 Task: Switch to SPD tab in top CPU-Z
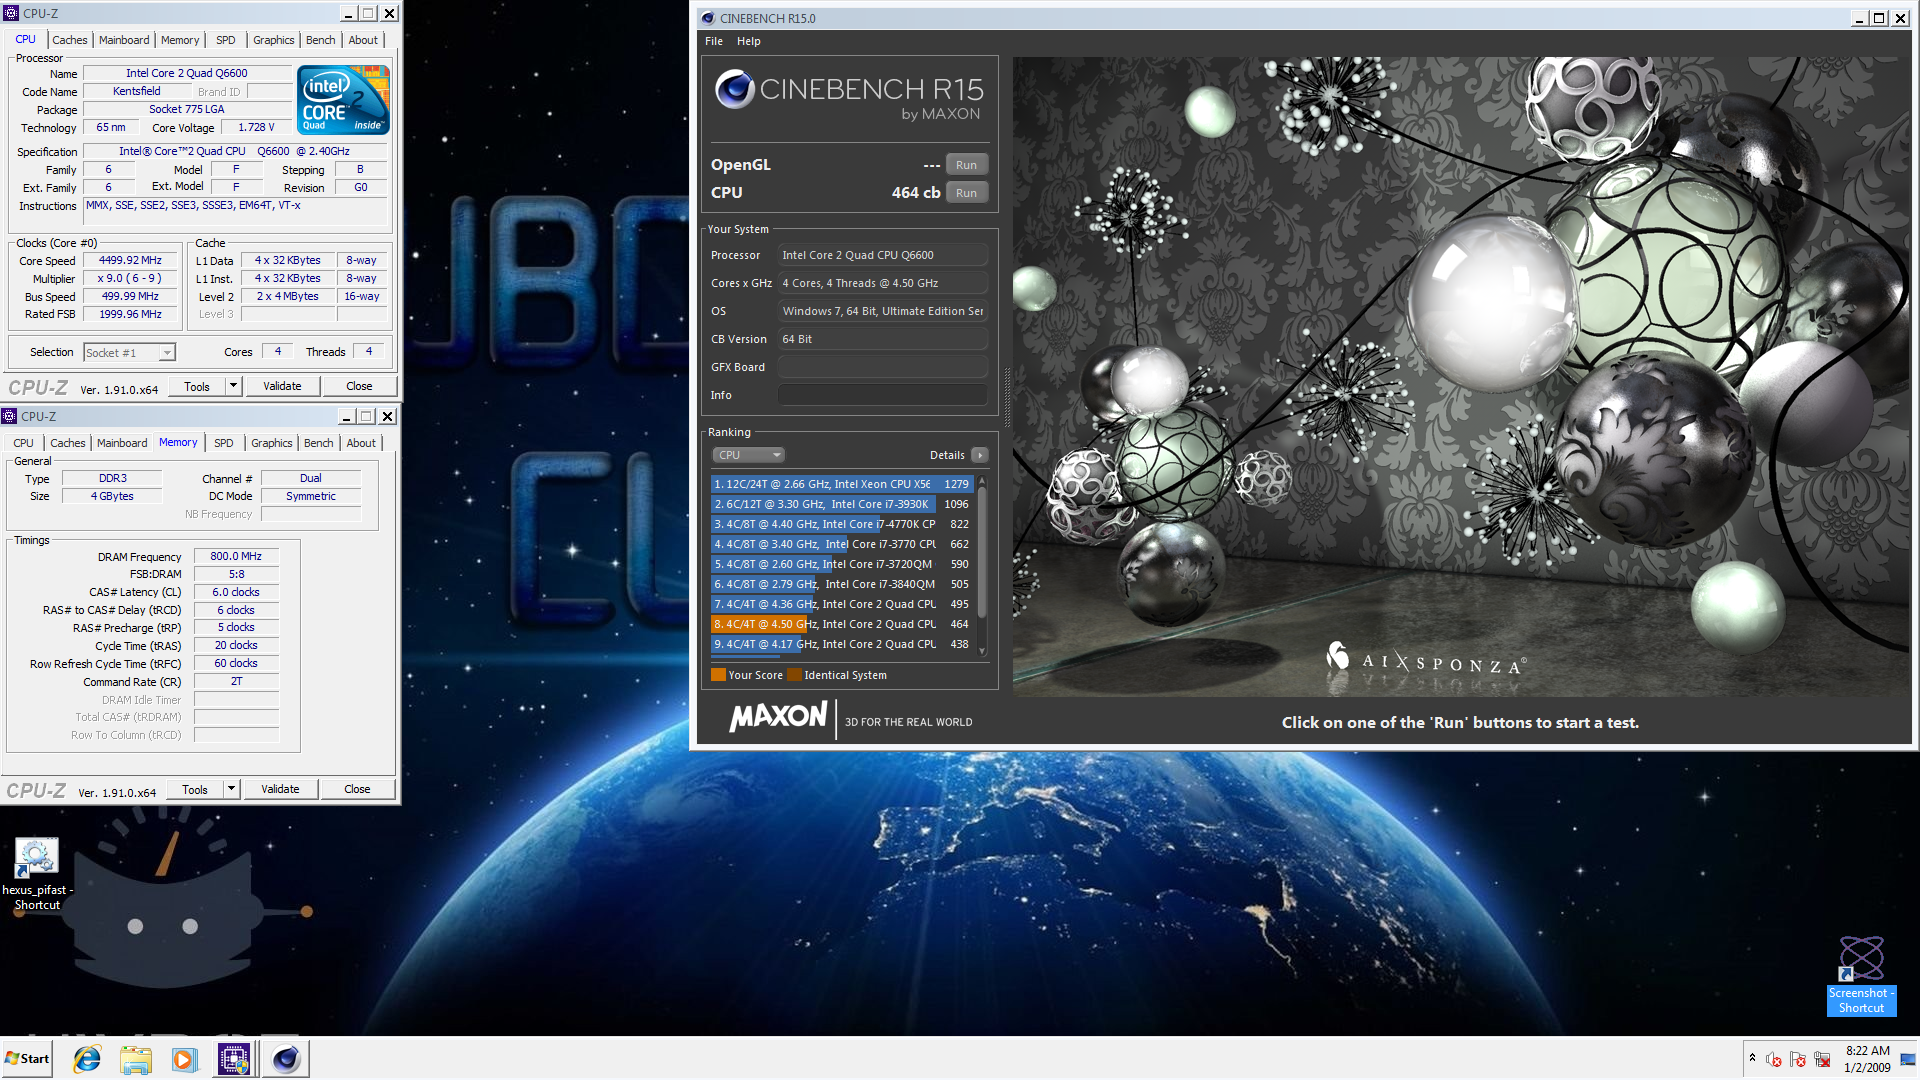226,40
